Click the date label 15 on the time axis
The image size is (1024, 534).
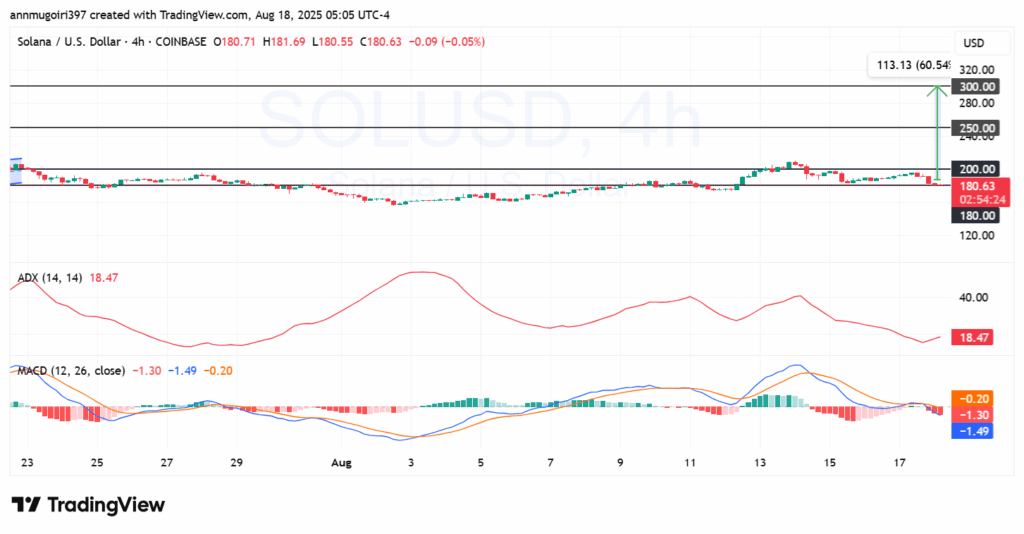[x=830, y=462]
